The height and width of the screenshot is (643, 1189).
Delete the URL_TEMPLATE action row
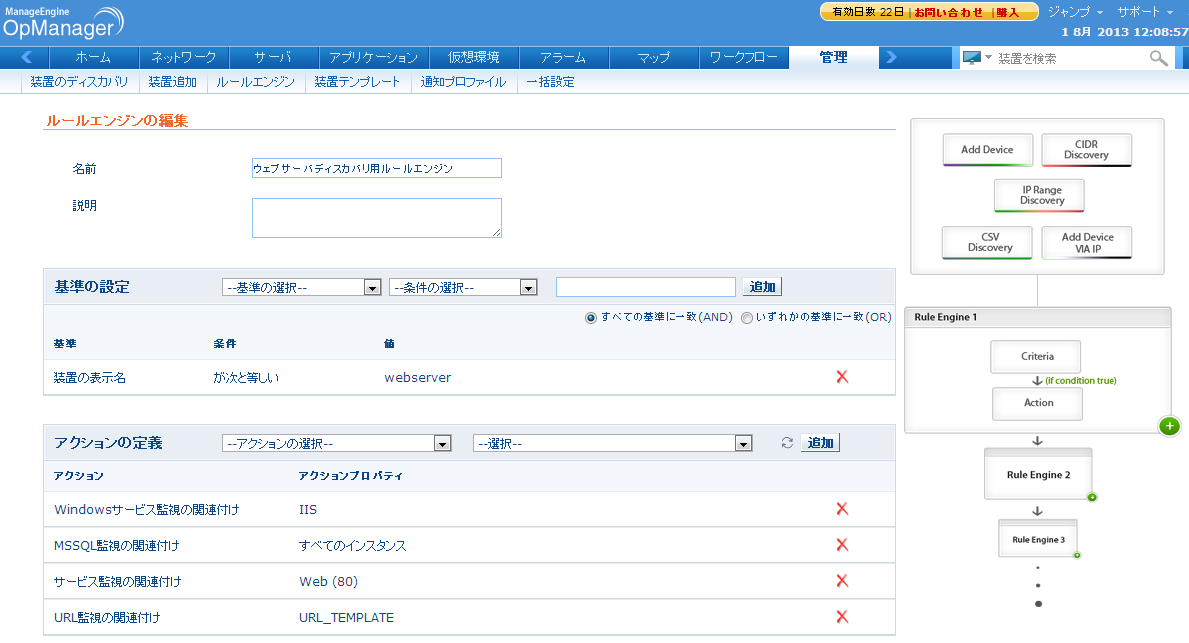click(841, 617)
